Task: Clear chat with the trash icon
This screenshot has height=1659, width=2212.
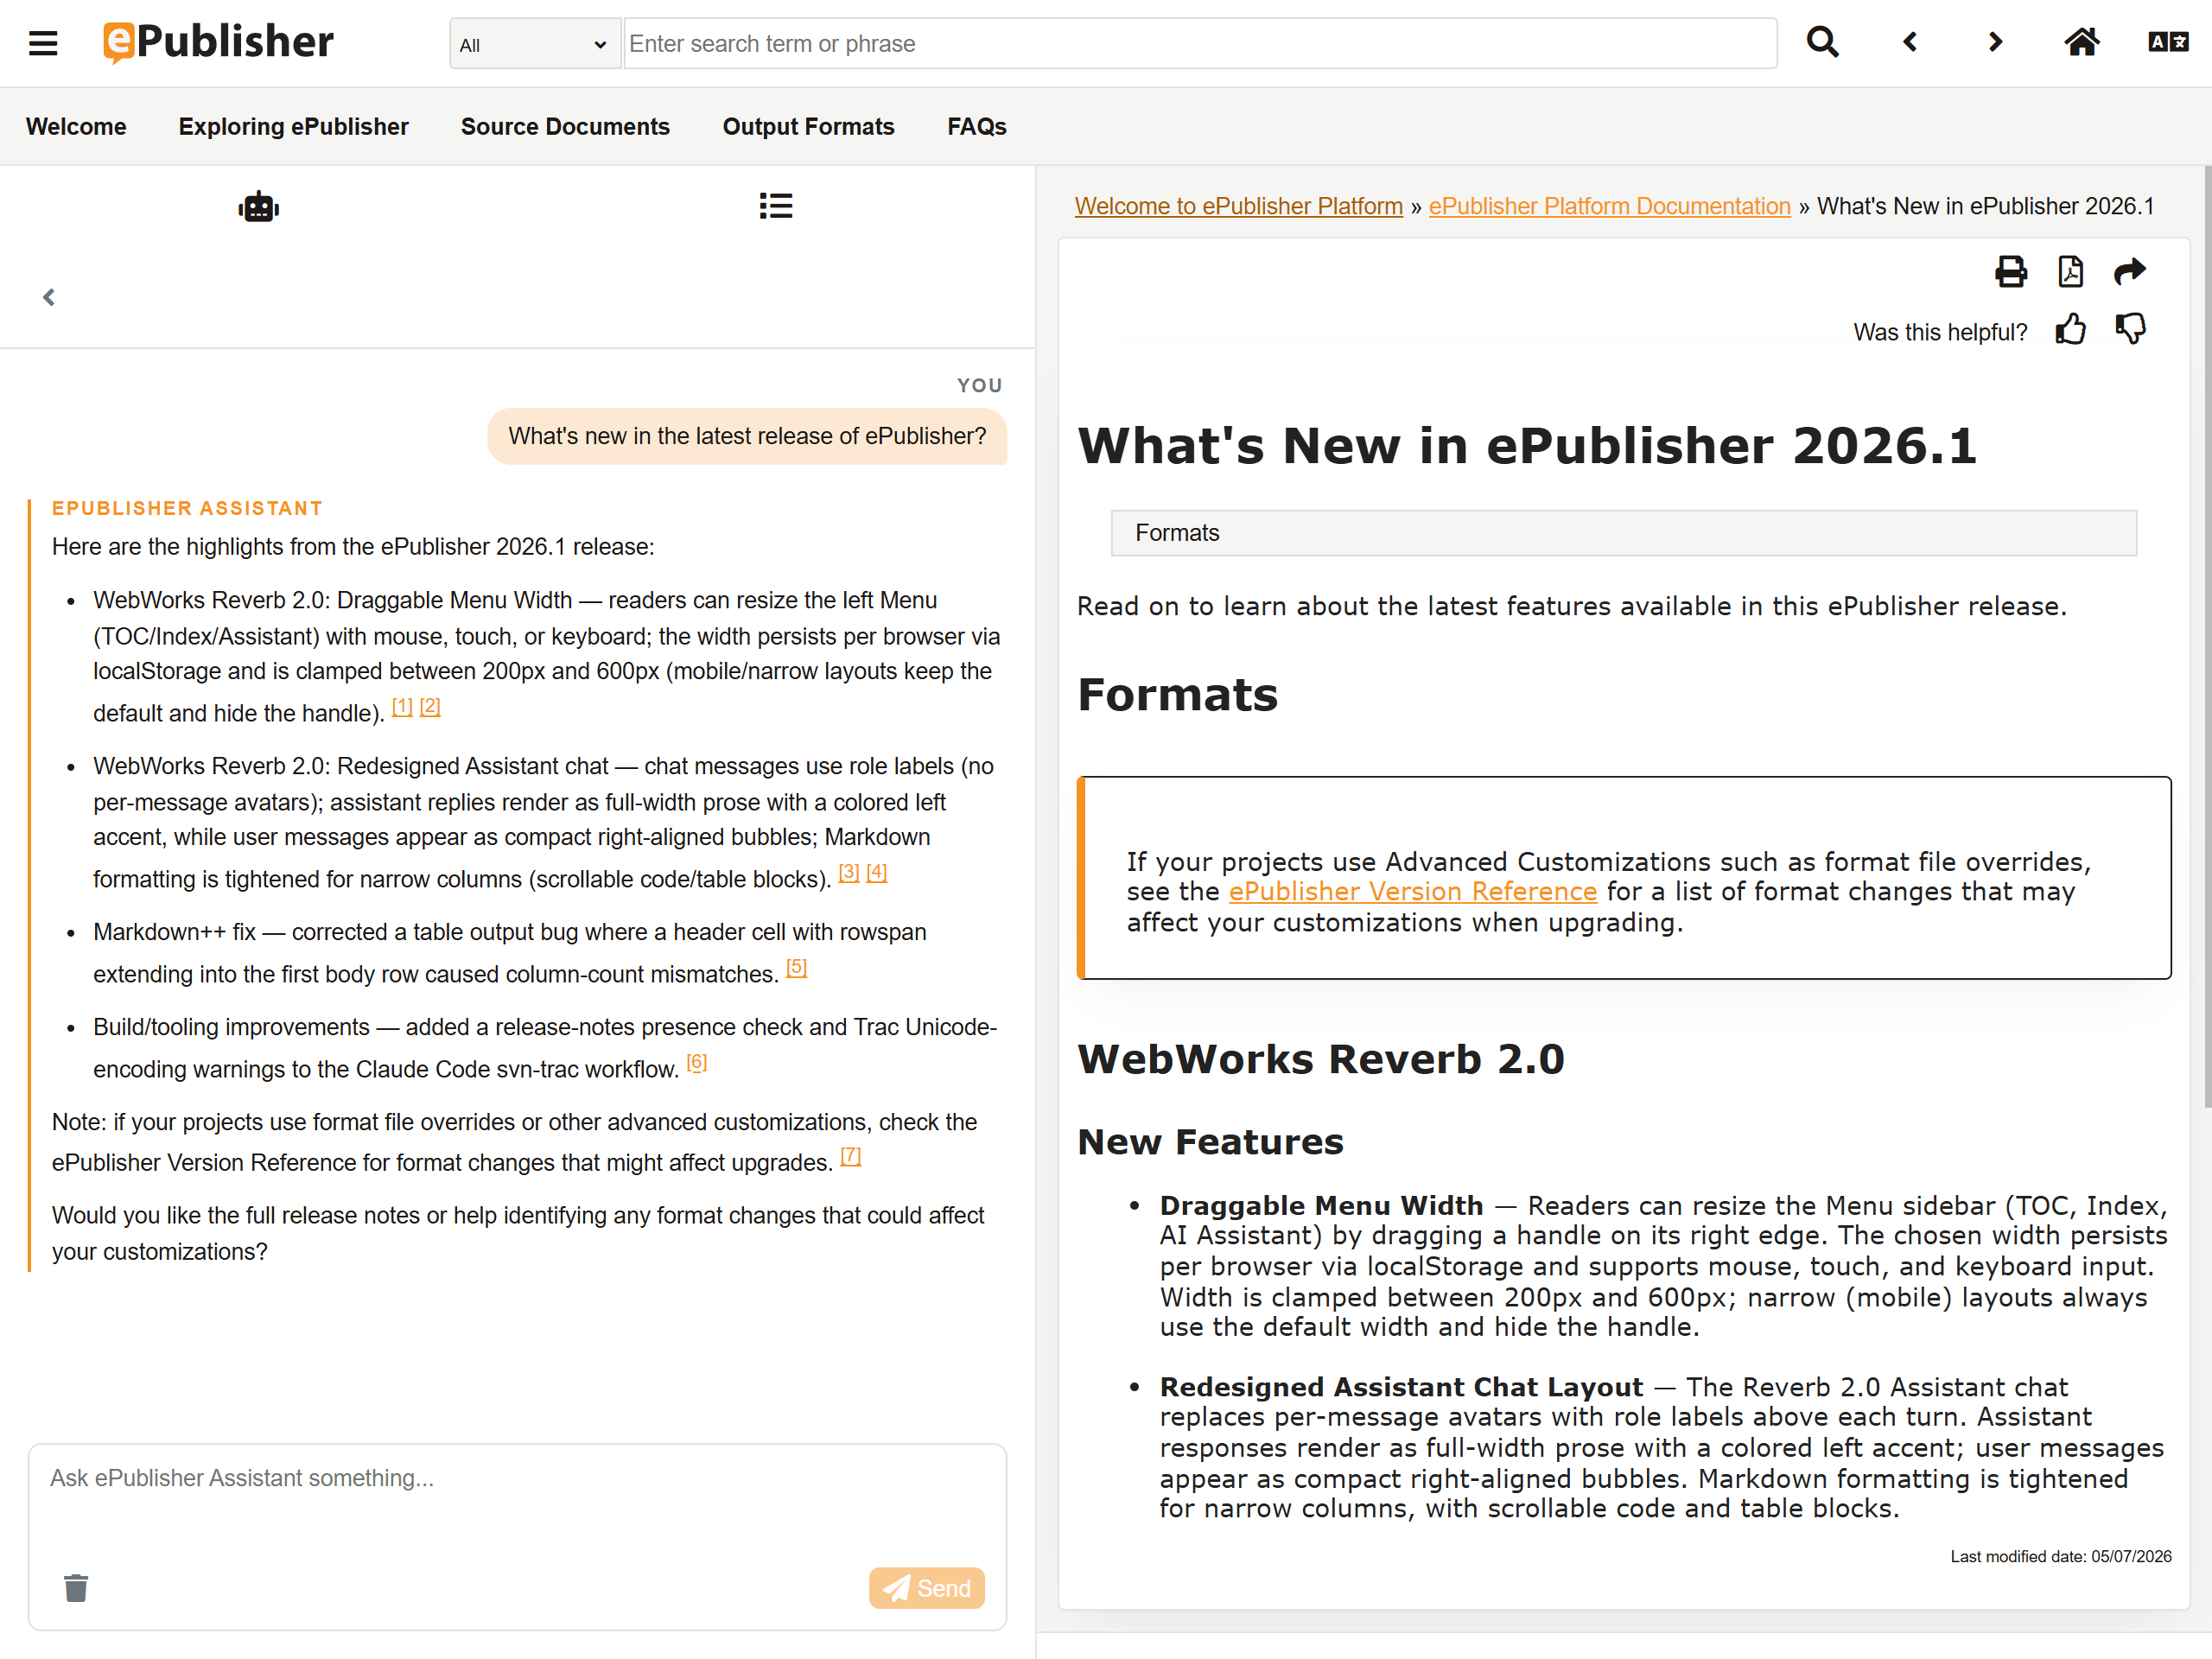Action: pos(76,1587)
